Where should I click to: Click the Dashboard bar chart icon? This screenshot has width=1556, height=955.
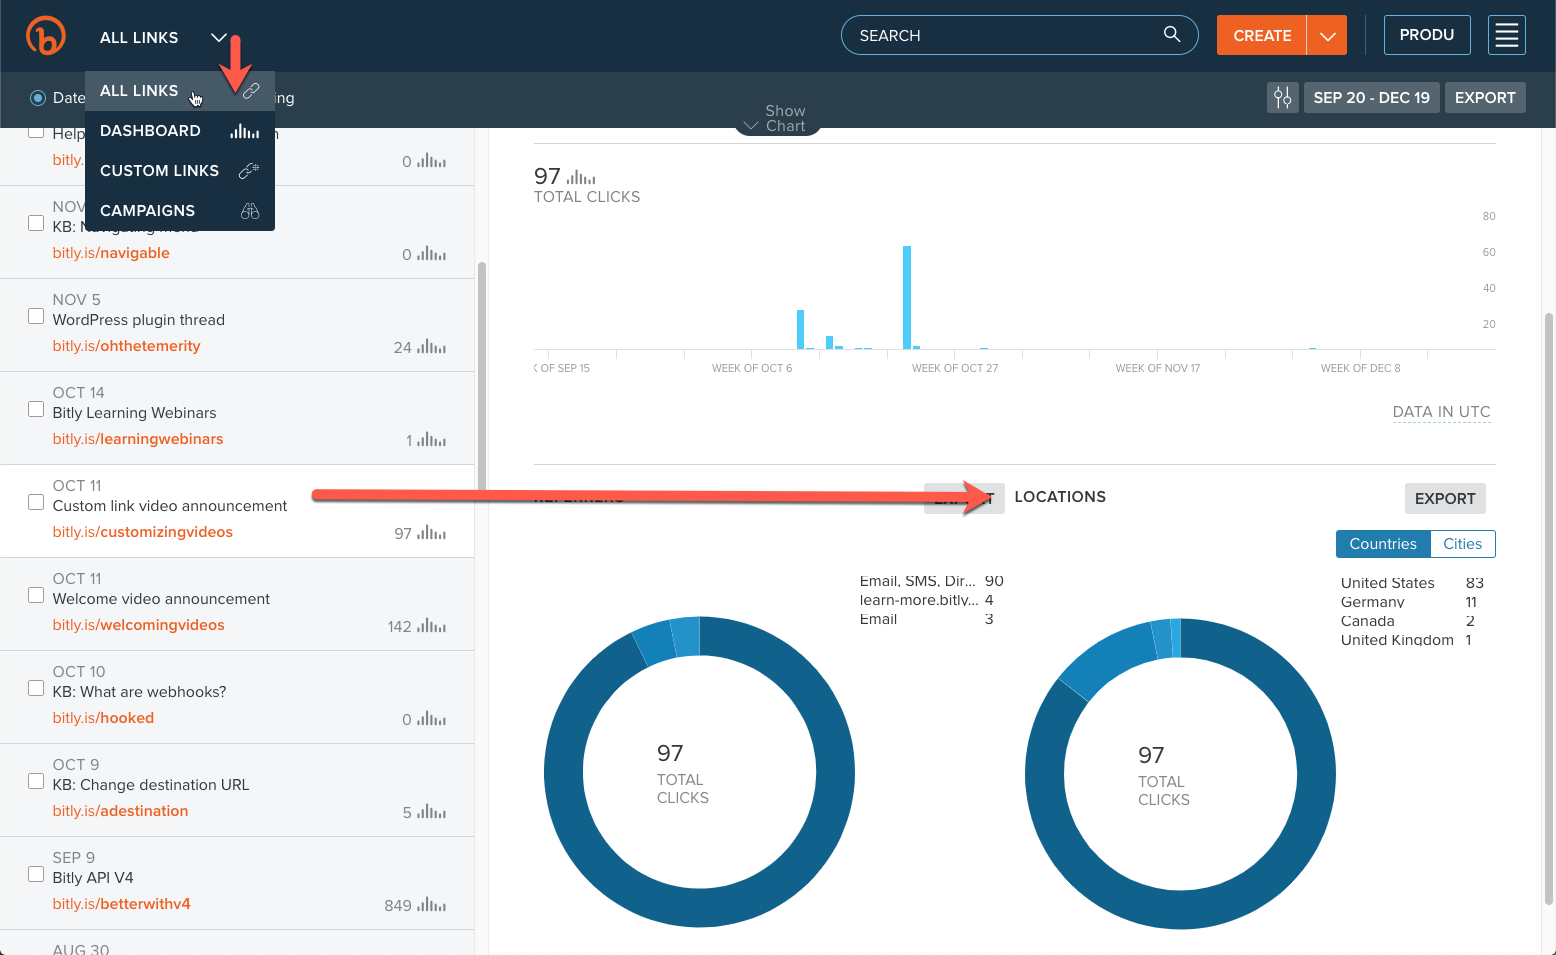[245, 131]
